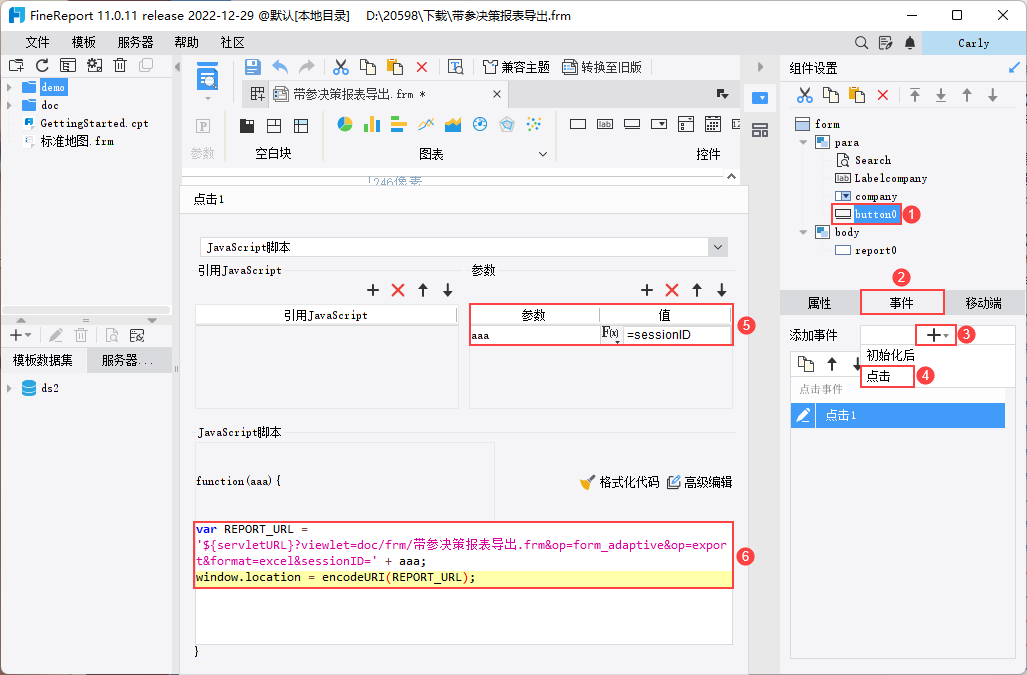Switch to the 移动端 tab
The width and height of the screenshot is (1027, 675).
click(x=984, y=302)
